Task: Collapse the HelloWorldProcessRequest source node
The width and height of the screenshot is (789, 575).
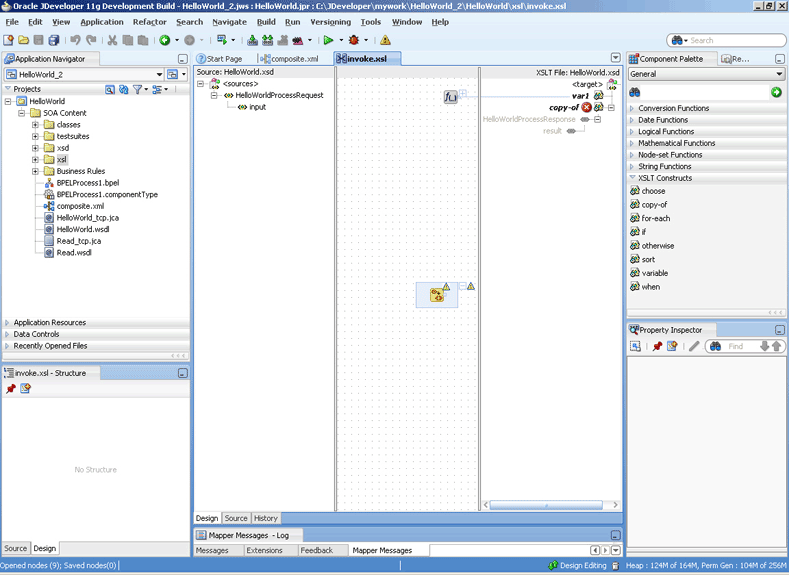Action: [x=214, y=95]
